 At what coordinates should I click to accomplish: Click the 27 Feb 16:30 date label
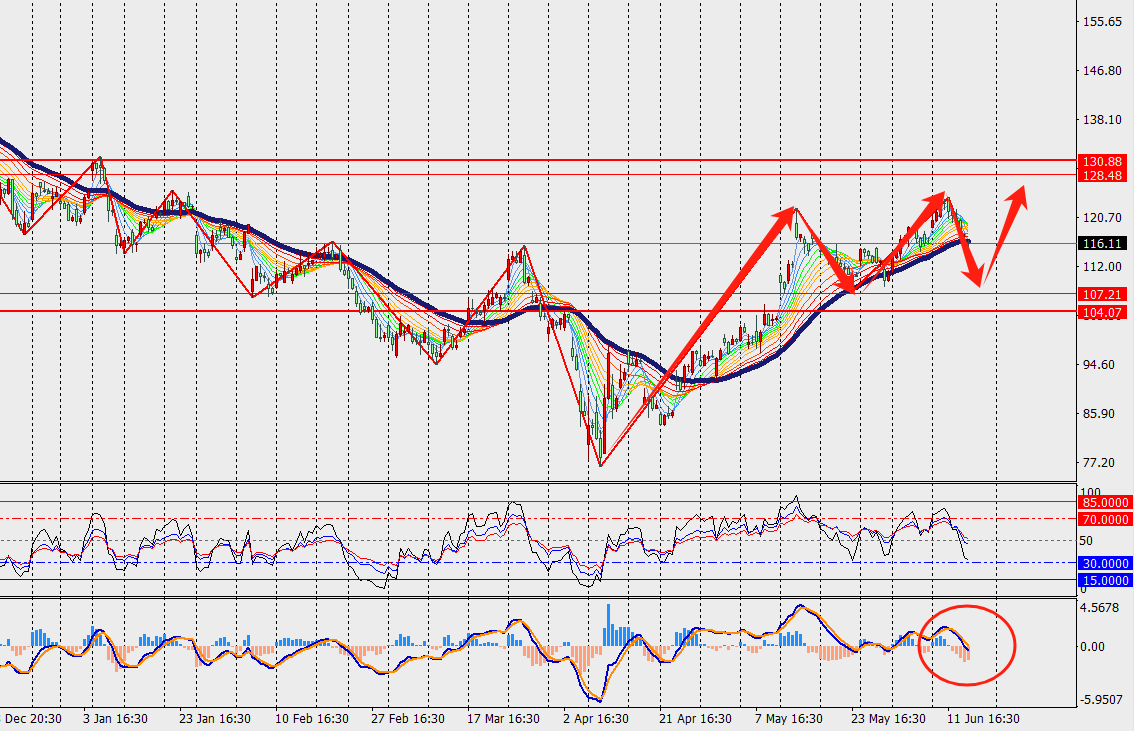pyautogui.click(x=408, y=719)
